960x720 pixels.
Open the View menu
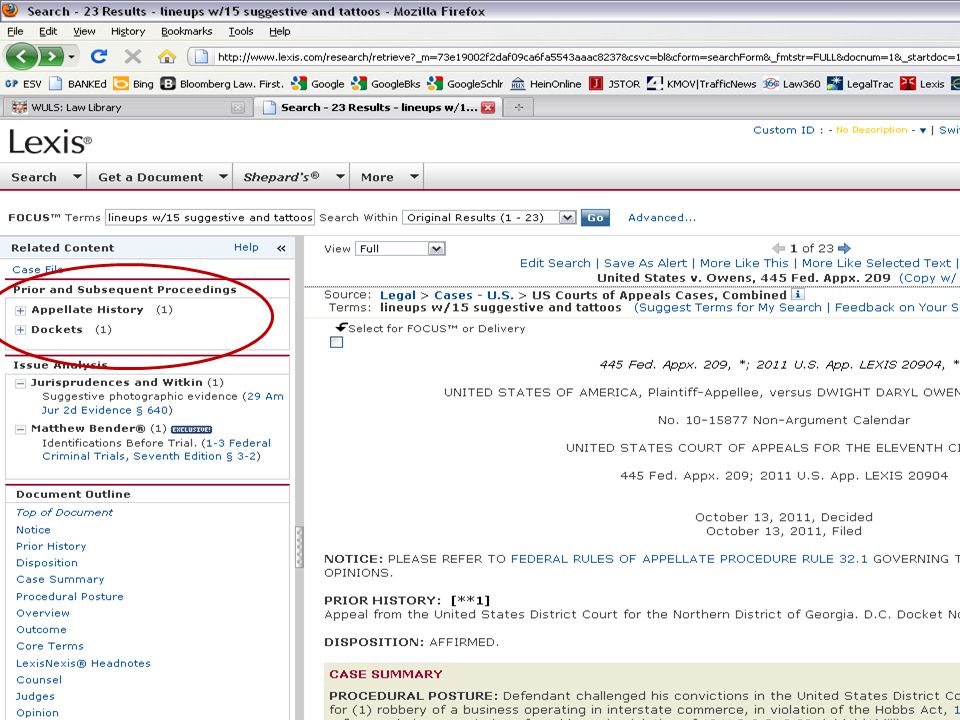[84, 31]
